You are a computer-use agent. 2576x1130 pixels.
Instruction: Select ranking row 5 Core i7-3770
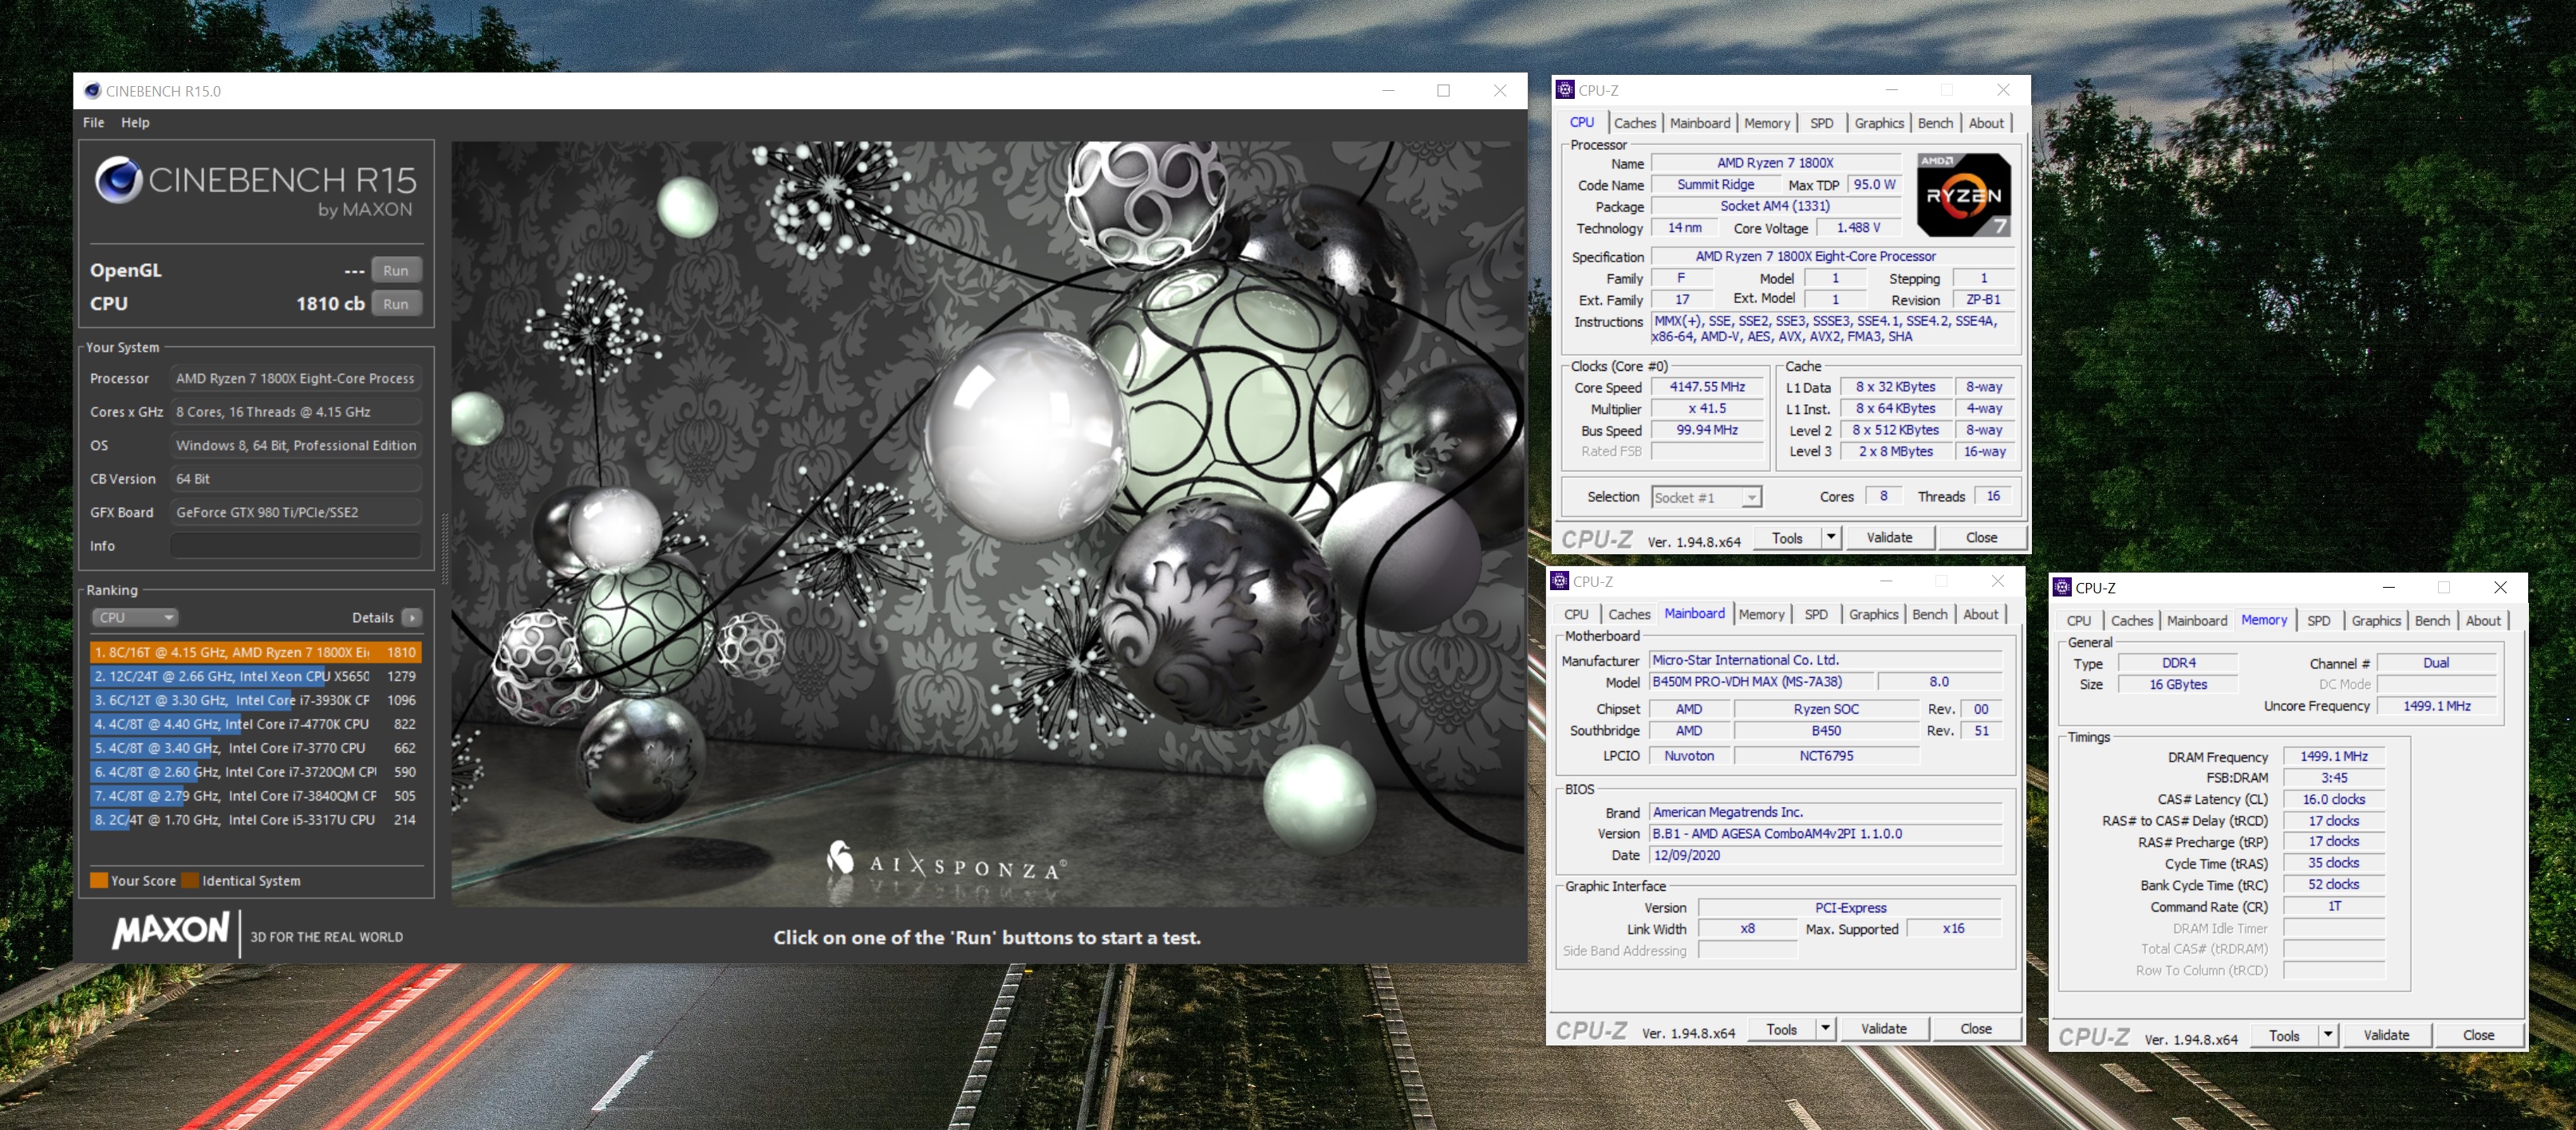255,748
